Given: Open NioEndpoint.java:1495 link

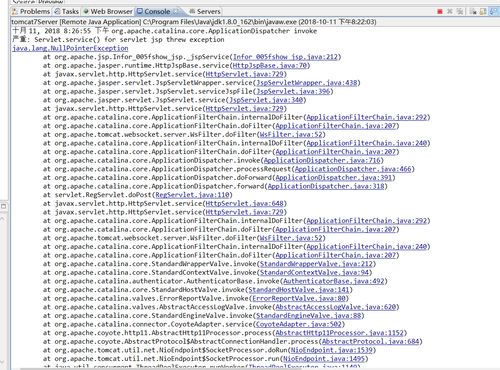Looking at the screenshot, I should [324, 359].
